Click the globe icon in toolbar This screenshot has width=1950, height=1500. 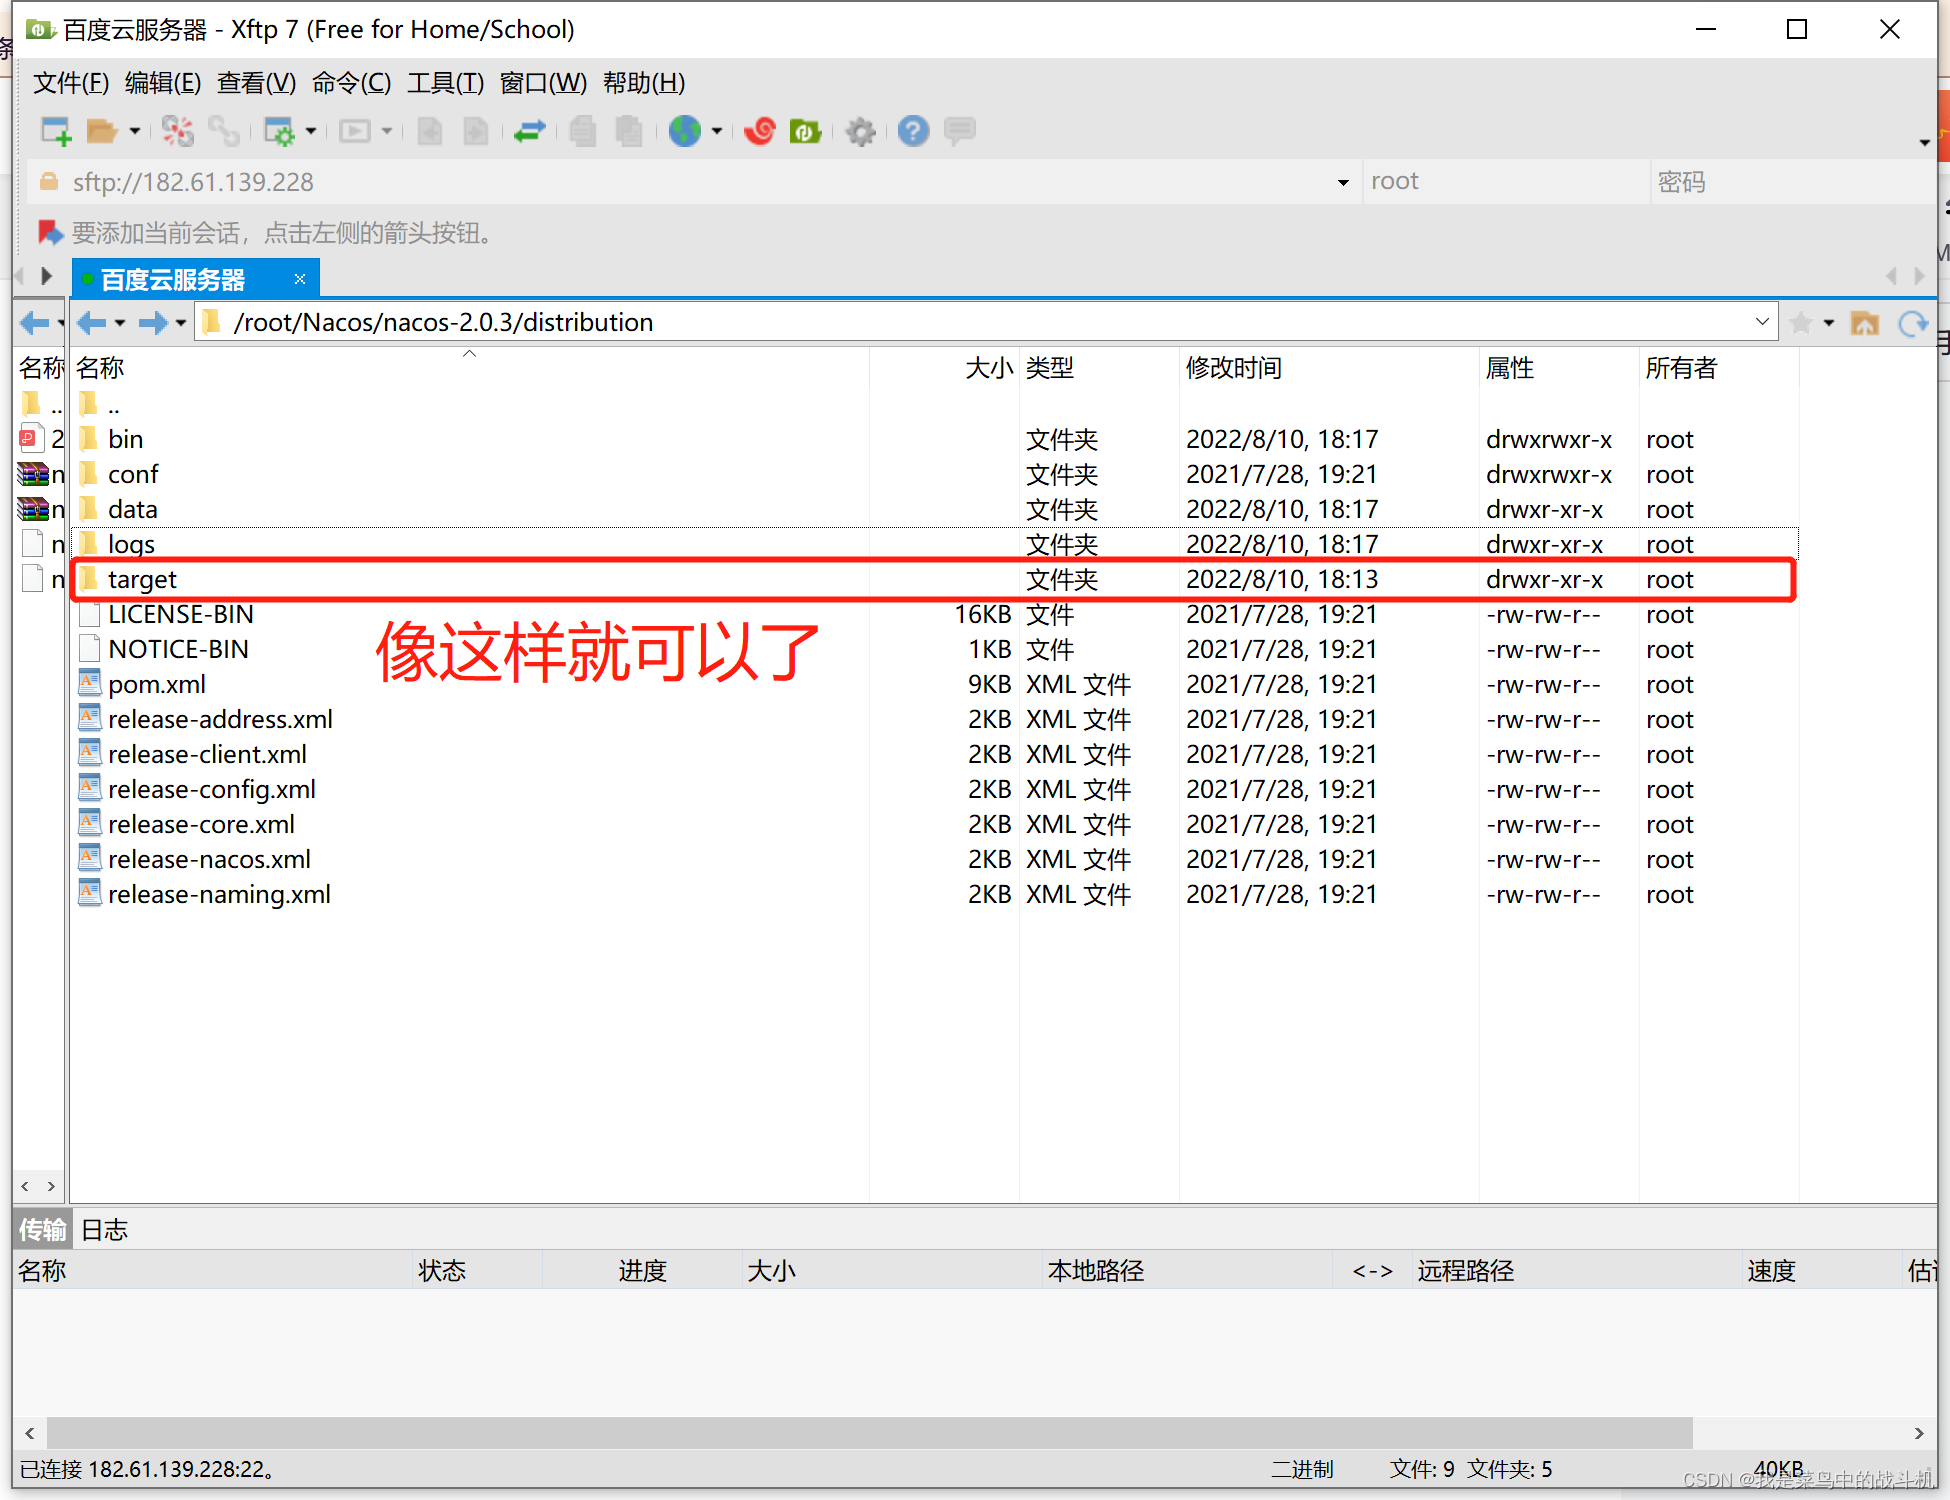685,131
